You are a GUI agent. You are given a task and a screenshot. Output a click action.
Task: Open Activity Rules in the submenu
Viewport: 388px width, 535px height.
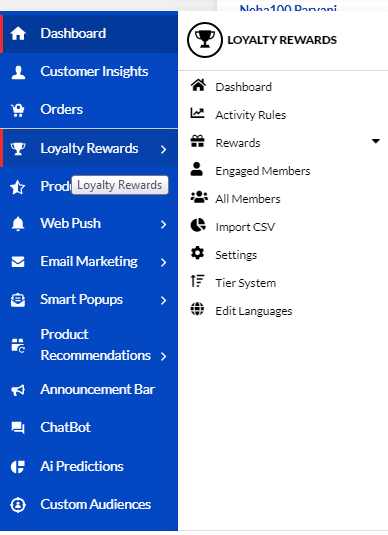pyautogui.click(x=250, y=115)
